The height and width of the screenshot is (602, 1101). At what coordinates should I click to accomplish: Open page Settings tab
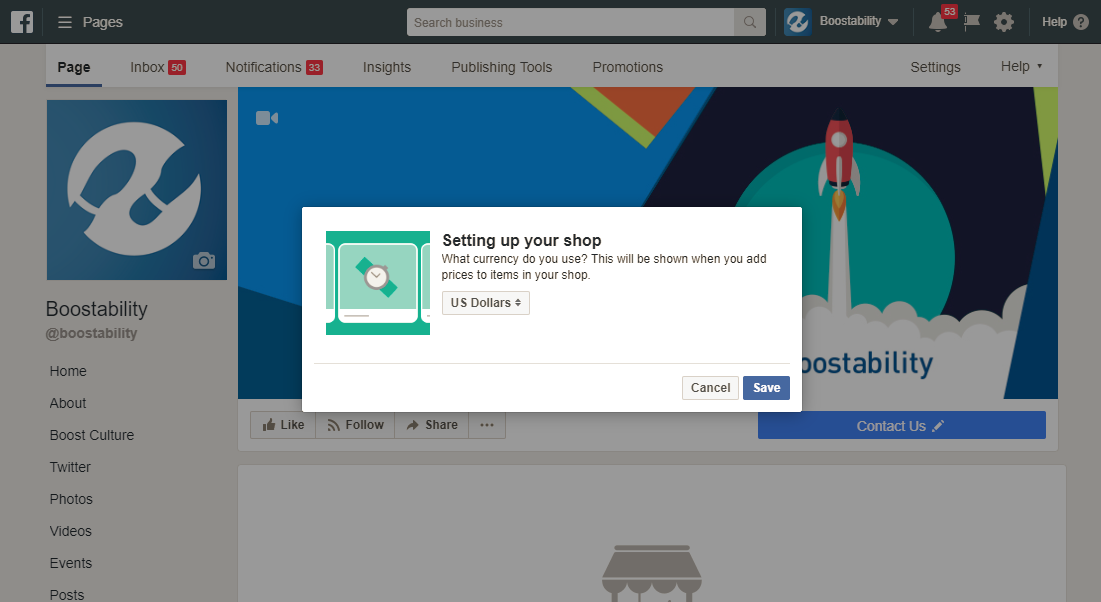935,67
